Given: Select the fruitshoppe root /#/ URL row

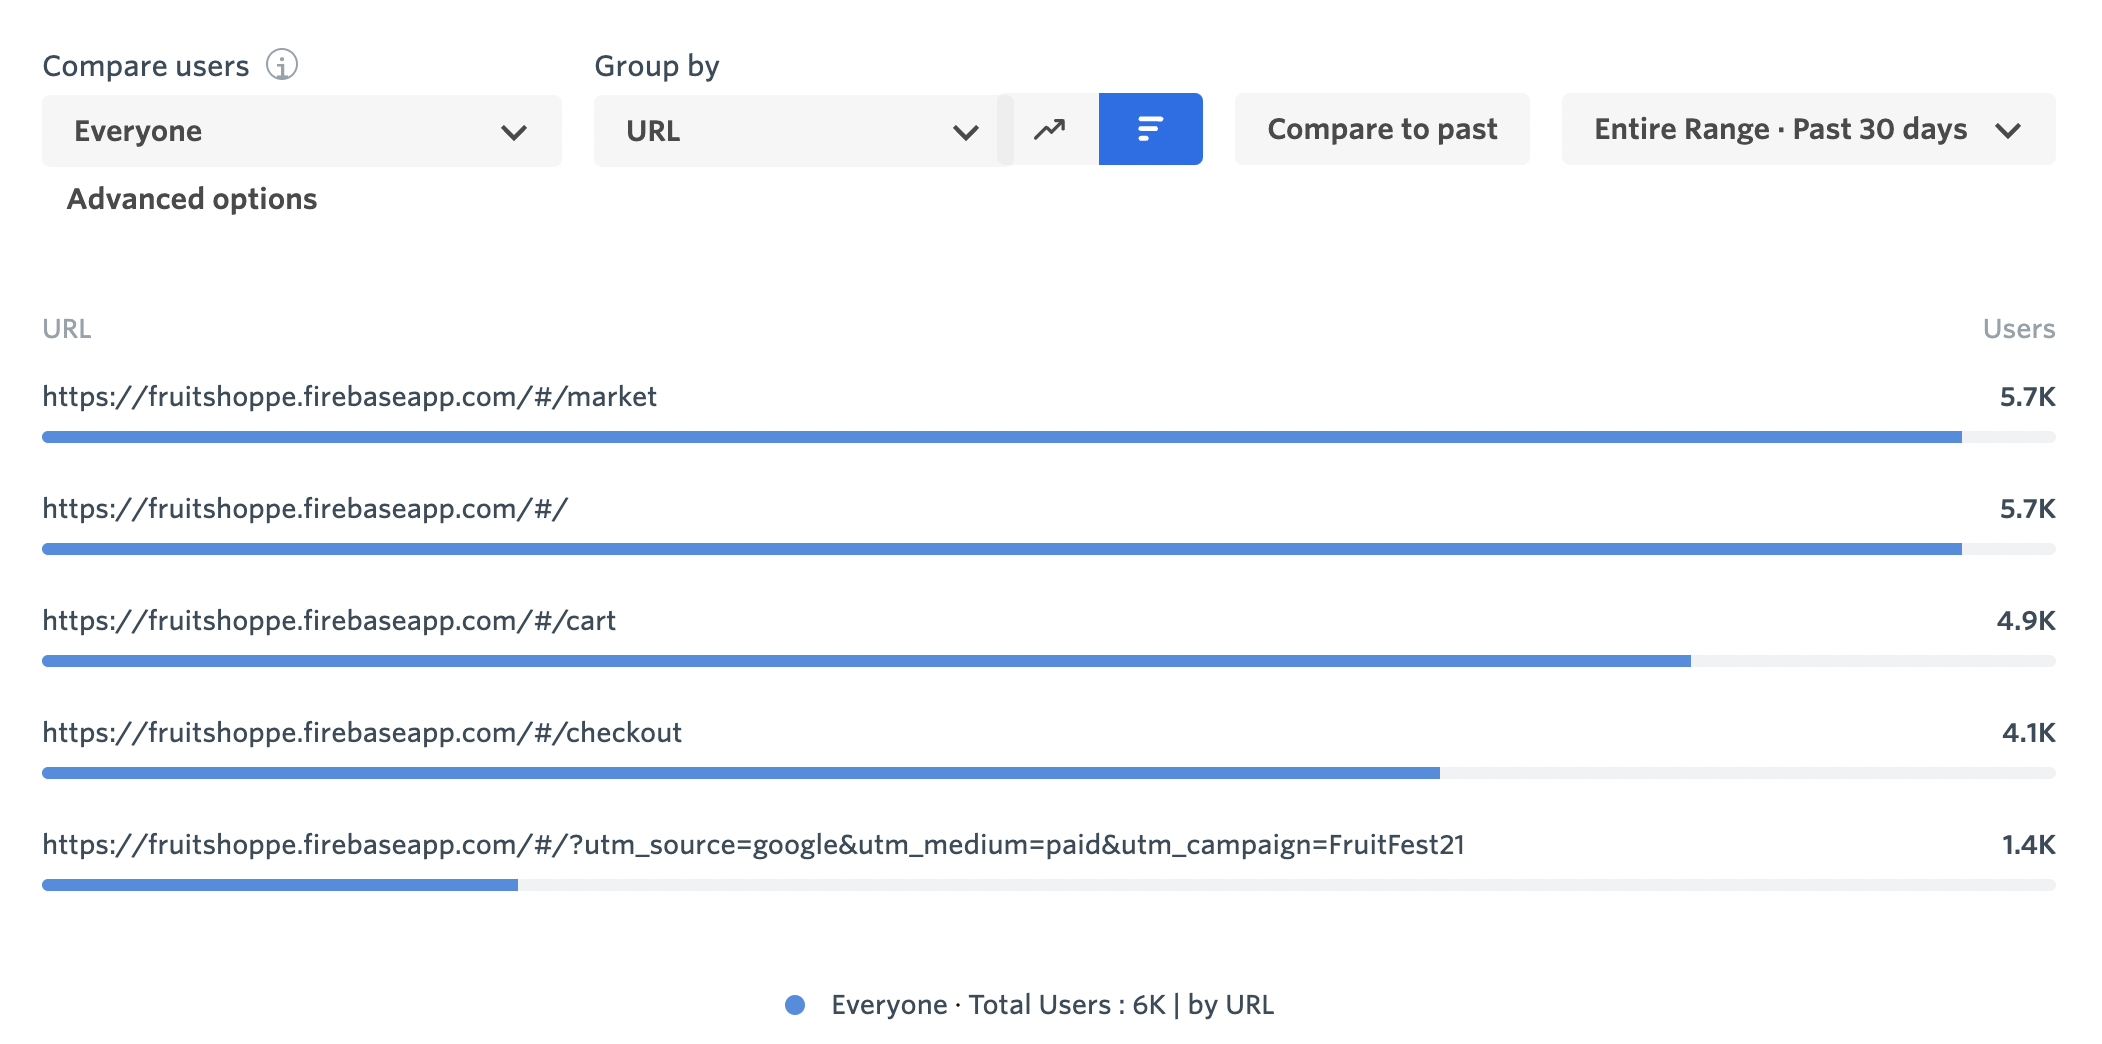Looking at the screenshot, I should pyautogui.click(x=305, y=509).
